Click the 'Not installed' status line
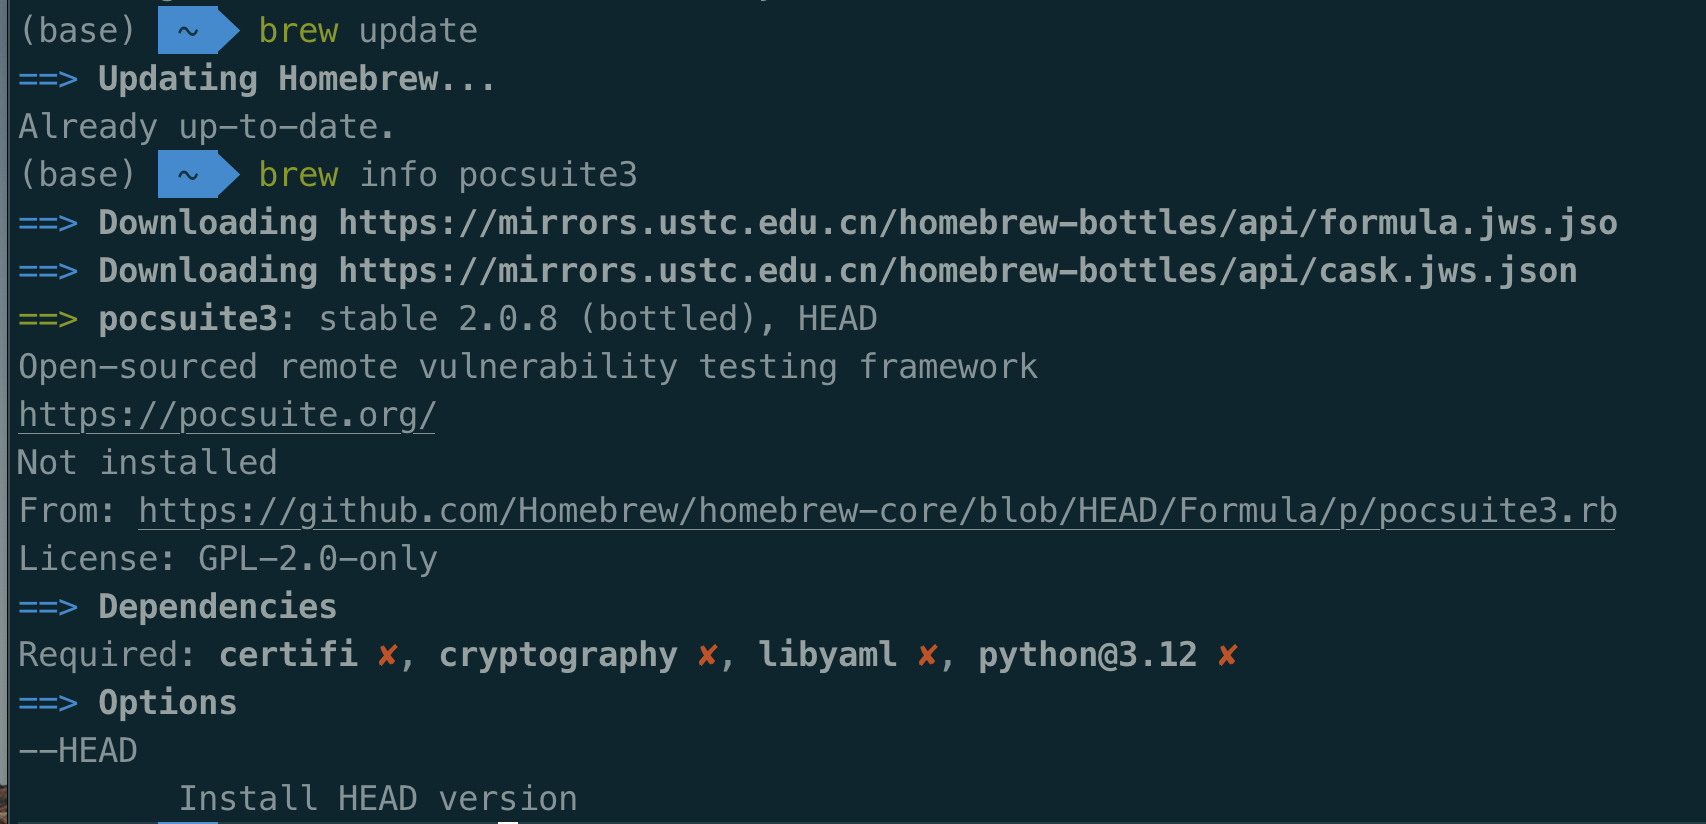The height and width of the screenshot is (824, 1706). pos(147,463)
